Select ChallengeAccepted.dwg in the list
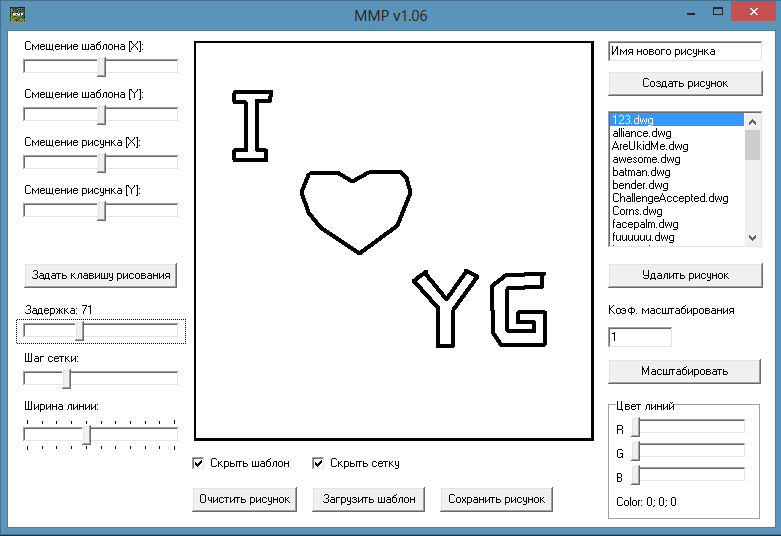781x536 pixels. coord(676,198)
